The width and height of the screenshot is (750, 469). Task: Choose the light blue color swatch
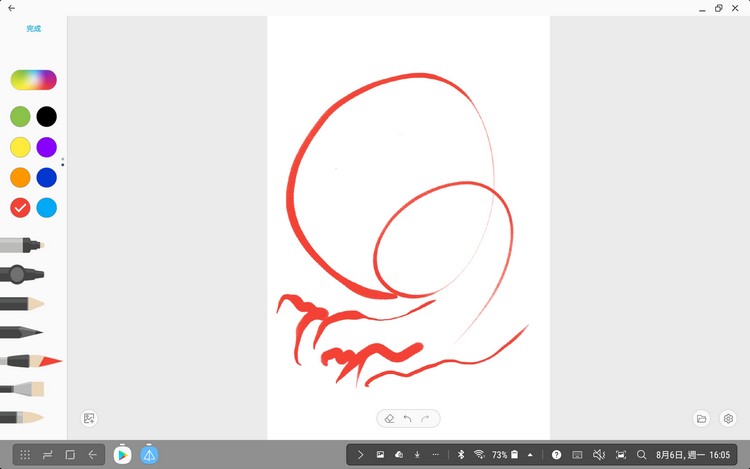[x=46, y=208]
